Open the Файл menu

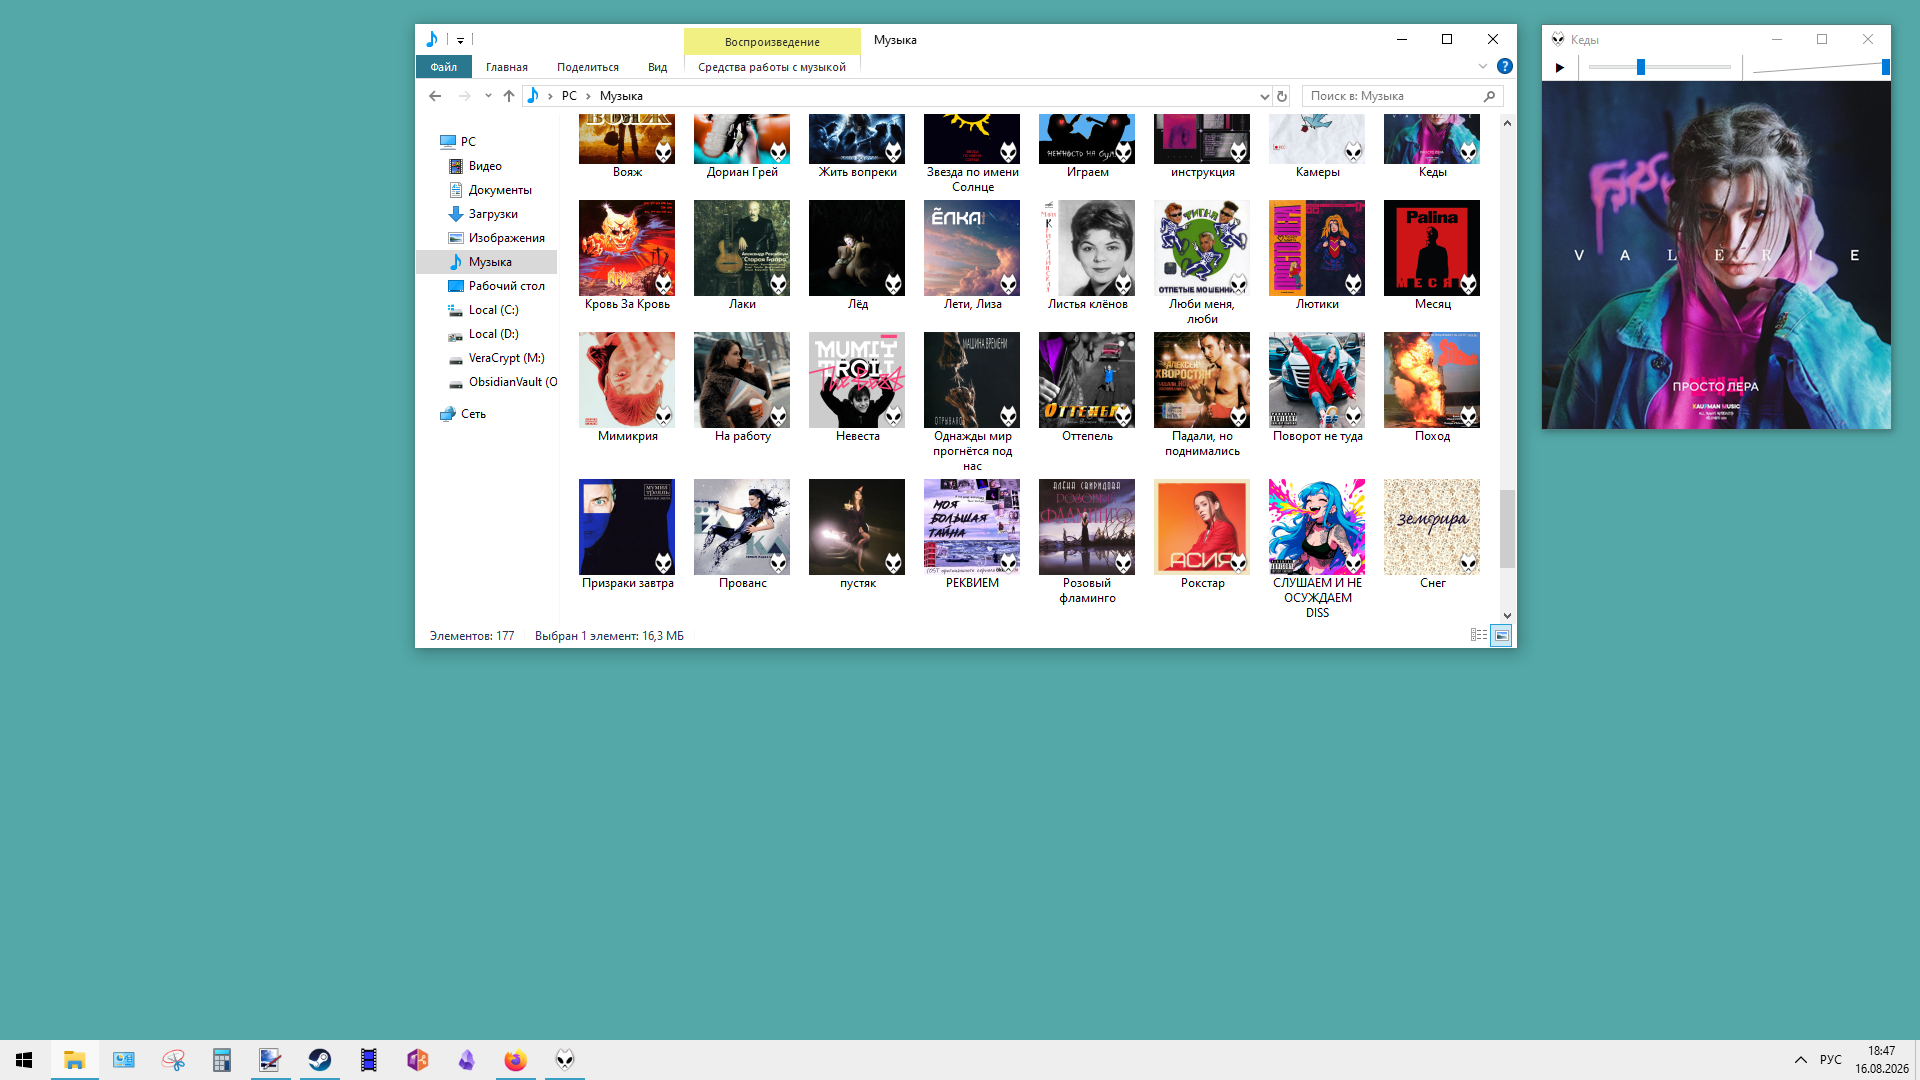[x=444, y=67]
